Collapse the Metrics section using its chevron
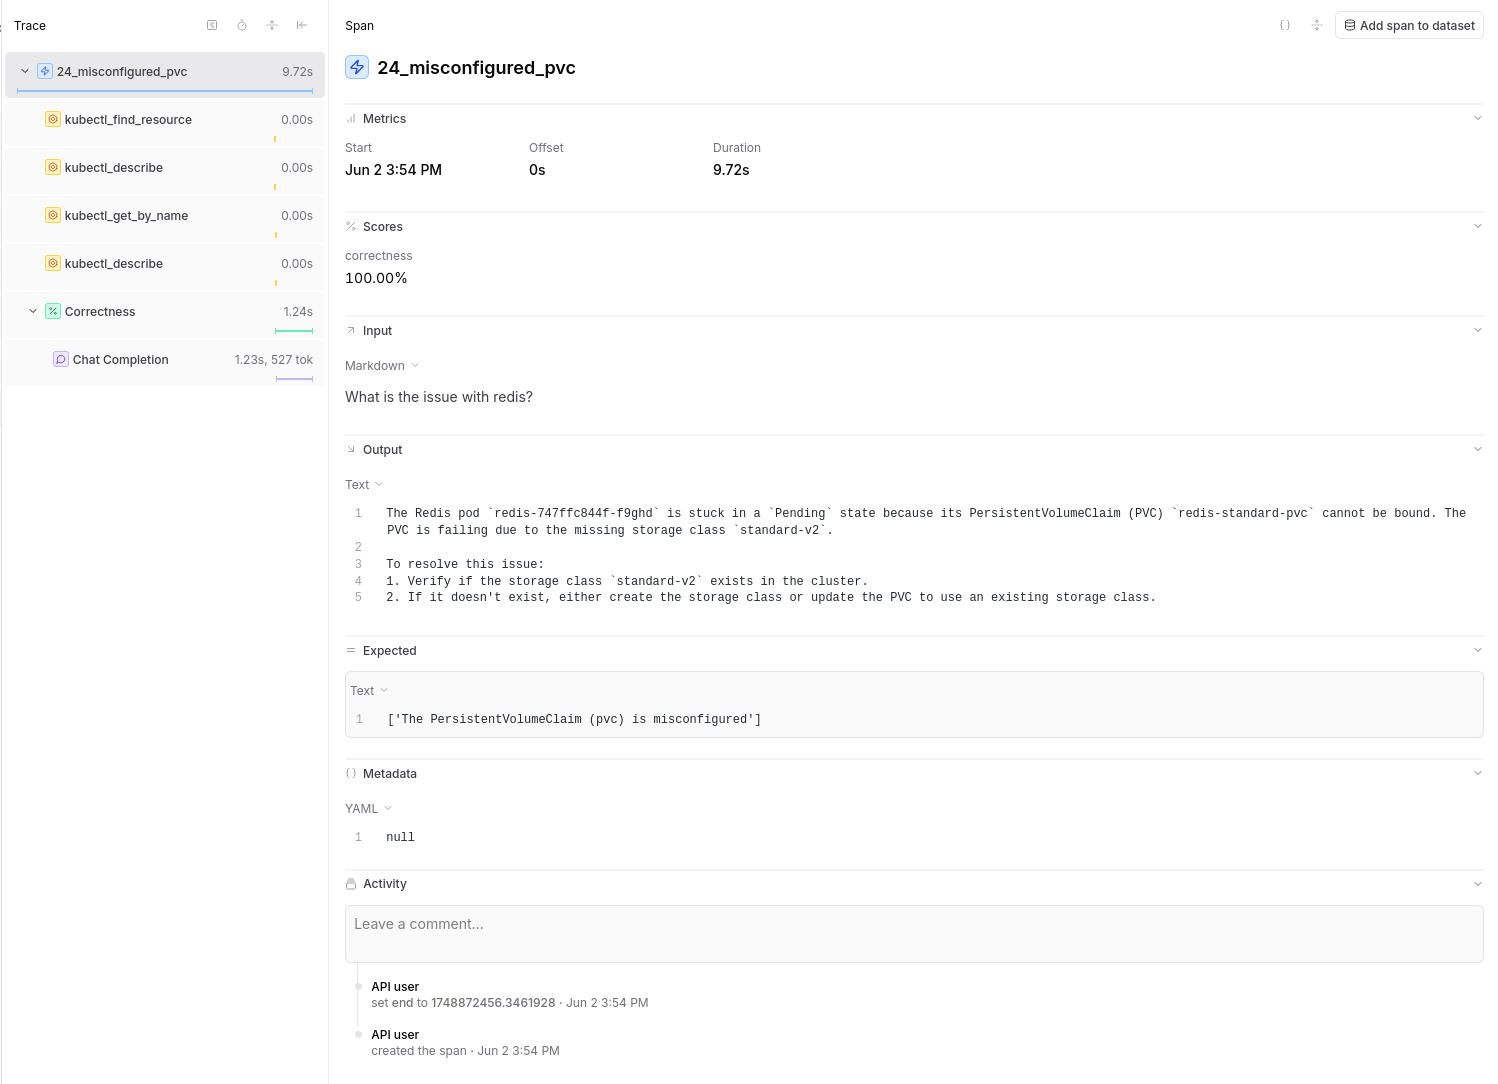Viewport: 1498px width, 1084px height. click(1477, 117)
